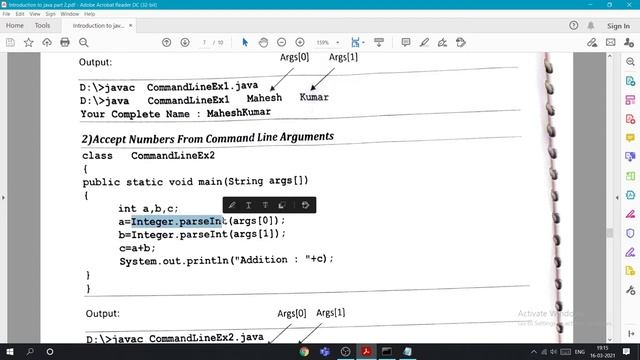This screenshot has height=360, width=640.
Task: Open the Windows notification center
Action: (x=627, y=351)
